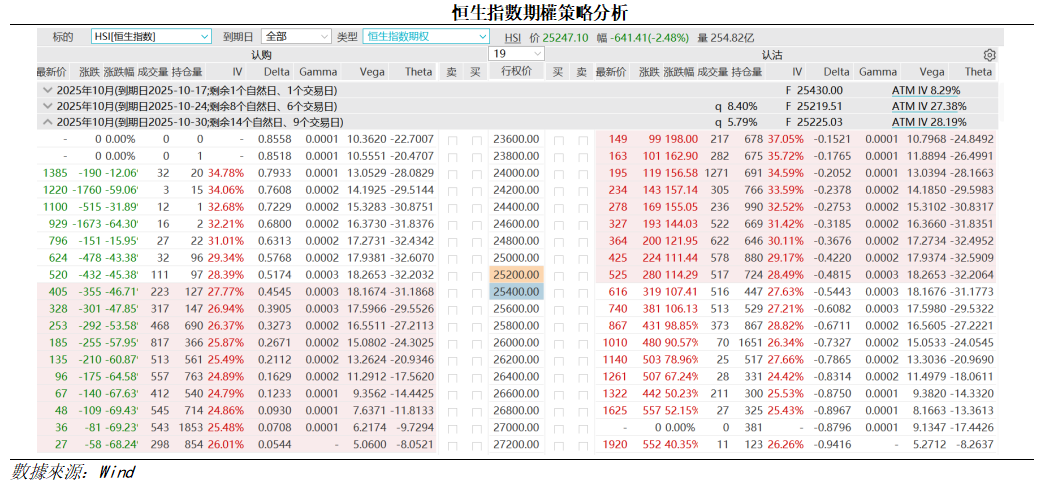1037x486 pixels.
Task: Click strike price 27000.00
Action: tap(517, 426)
